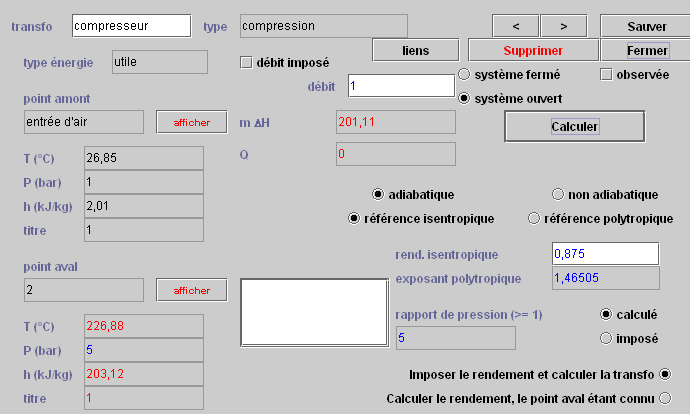
Task: Select 'Calculer le rendement, le point aval étant connu'
Action: click(x=665, y=398)
